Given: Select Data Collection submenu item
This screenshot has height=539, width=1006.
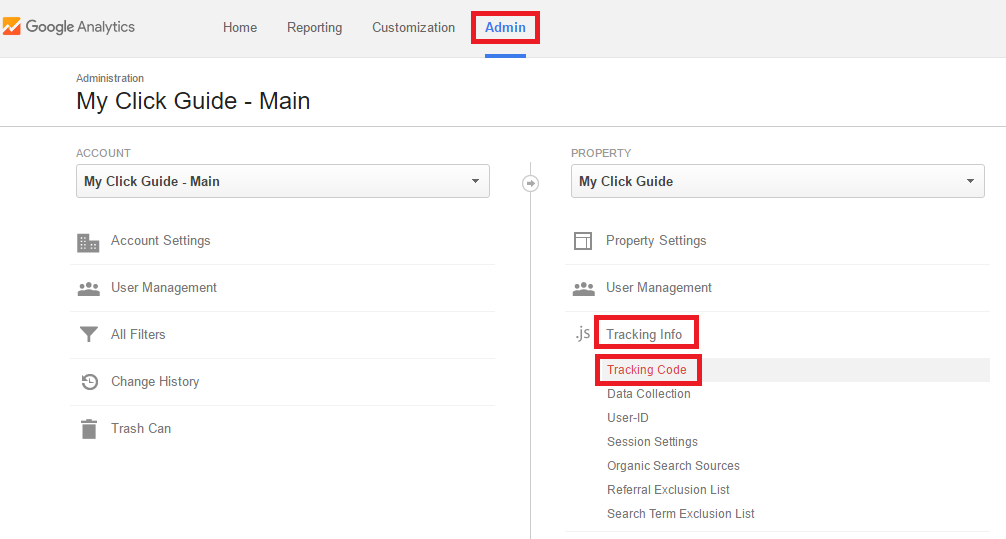Looking at the screenshot, I should pos(649,394).
